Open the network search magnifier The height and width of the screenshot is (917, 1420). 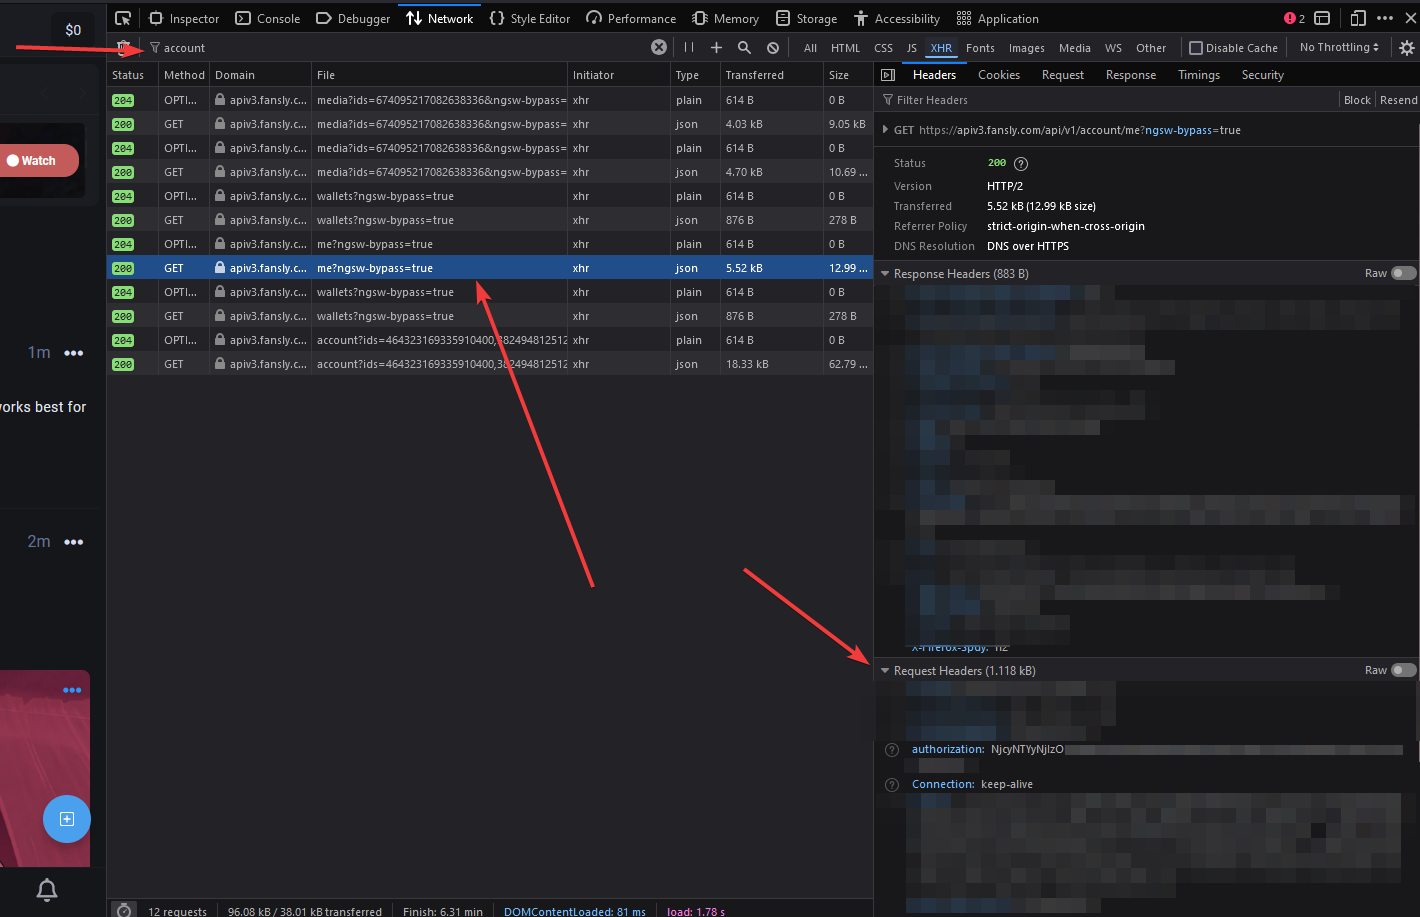pos(744,47)
